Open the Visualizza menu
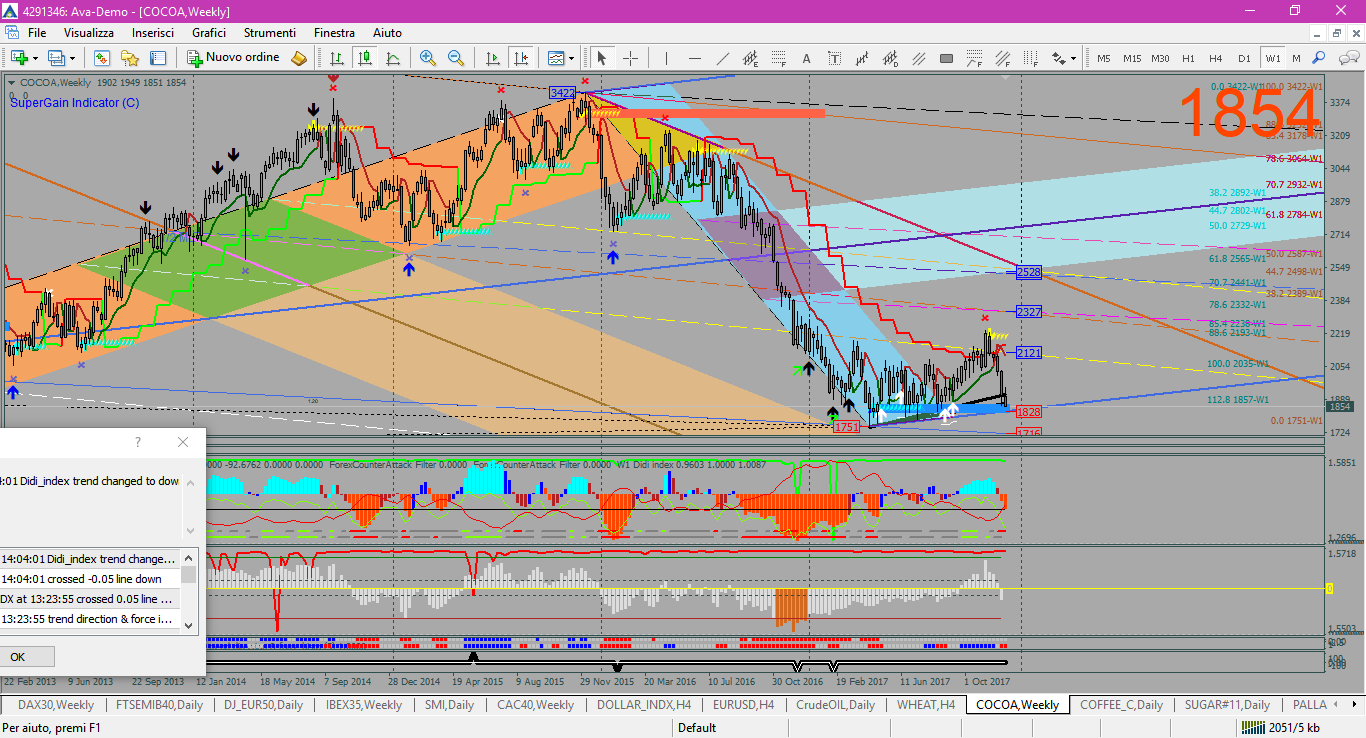The height and width of the screenshot is (738, 1366). click(x=89, y=33)
